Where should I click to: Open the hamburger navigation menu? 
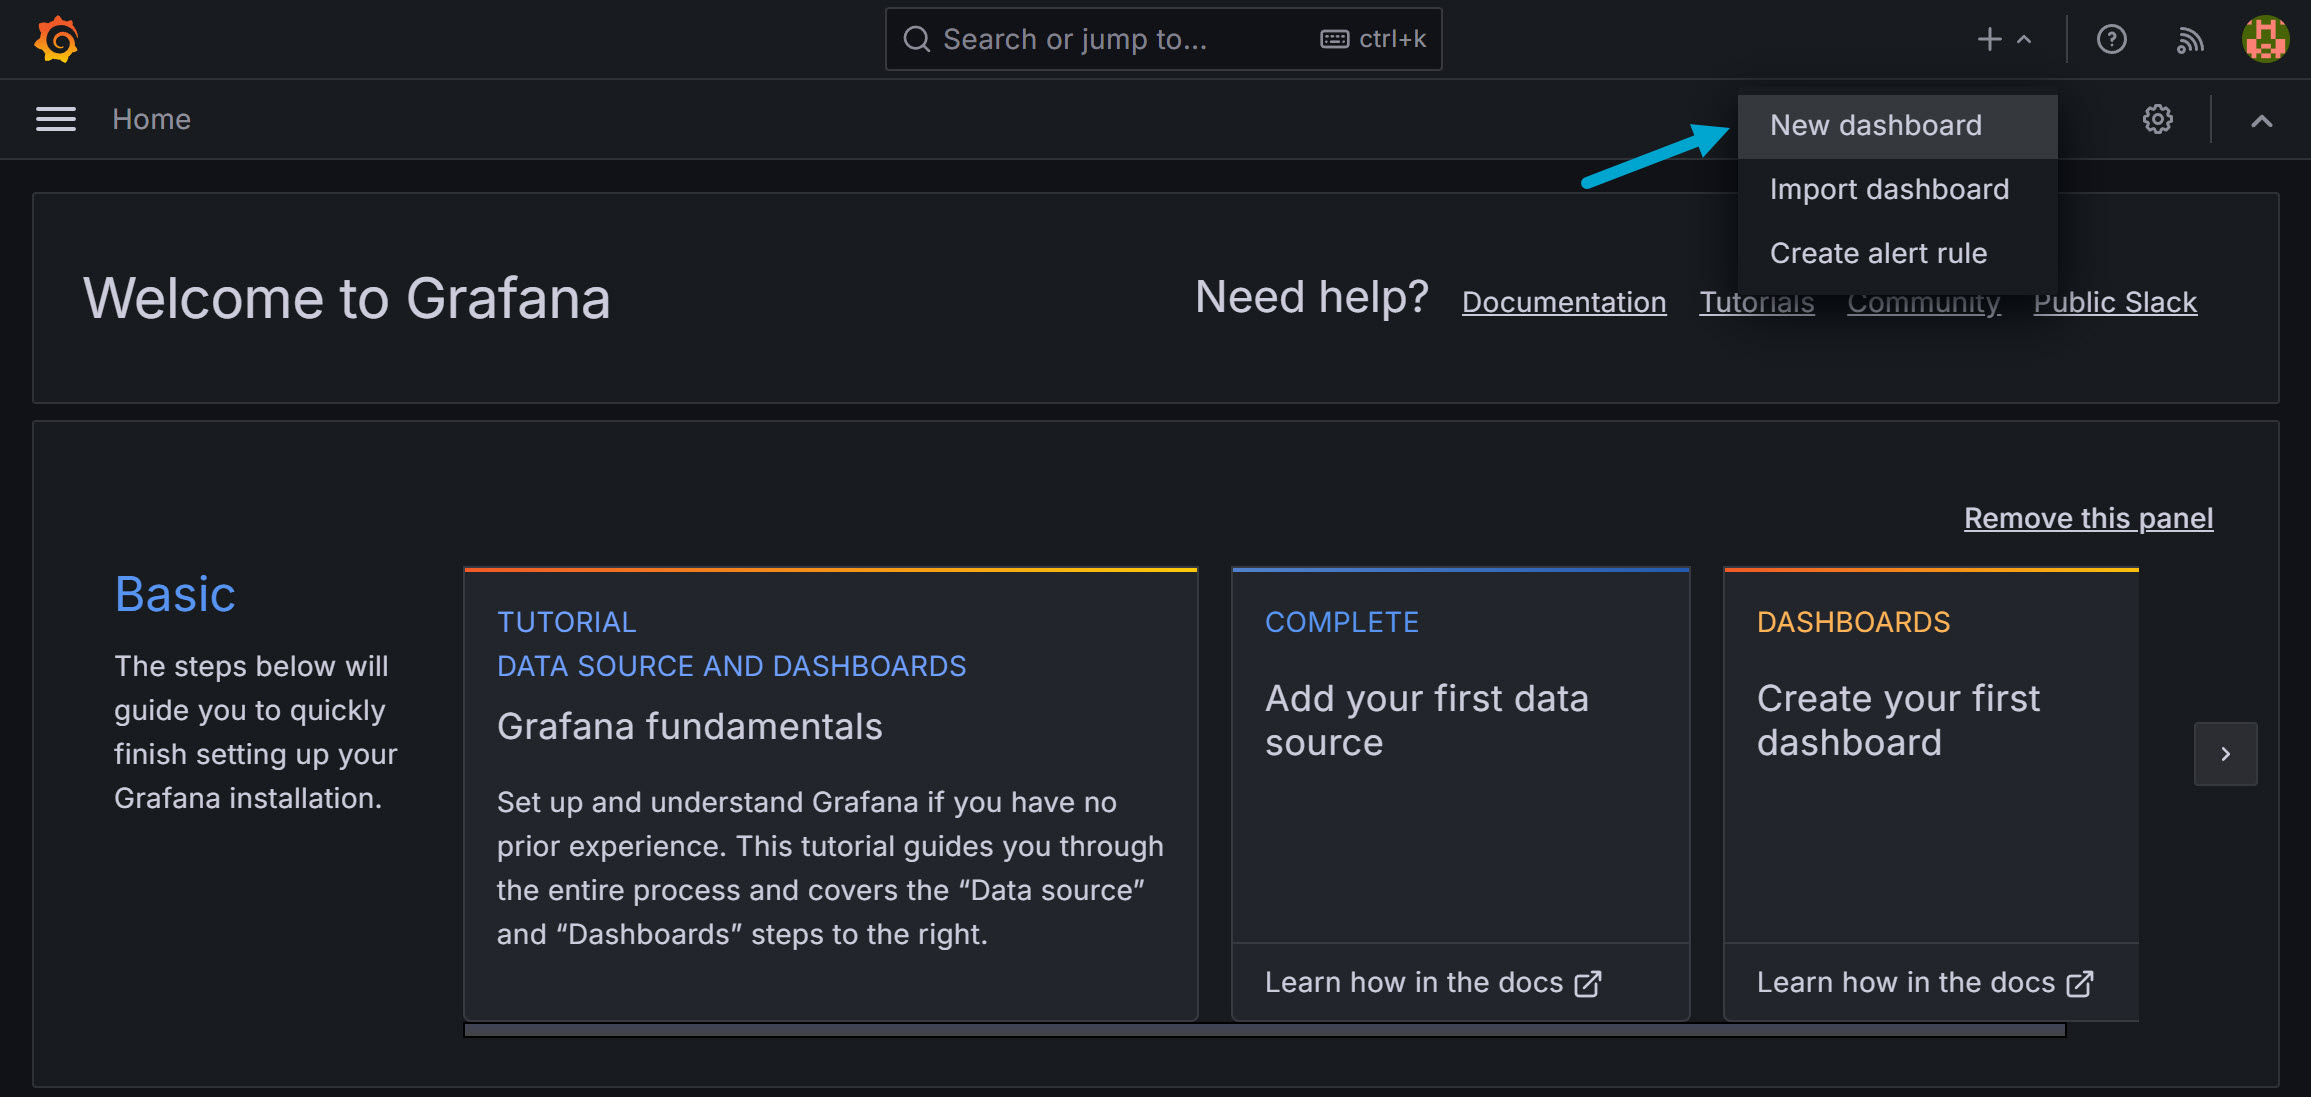pyautogui.click(x=55, y=118)
